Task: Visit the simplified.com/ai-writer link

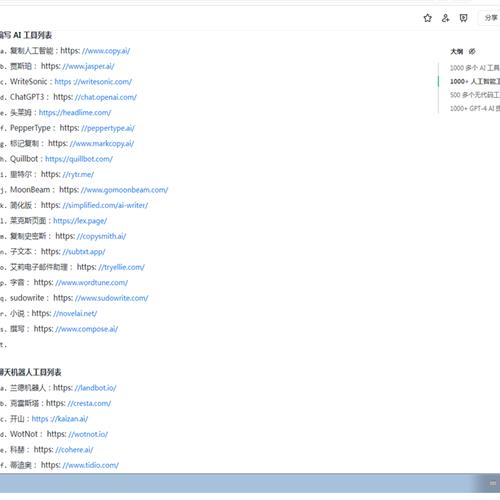Action: point(105,205)
